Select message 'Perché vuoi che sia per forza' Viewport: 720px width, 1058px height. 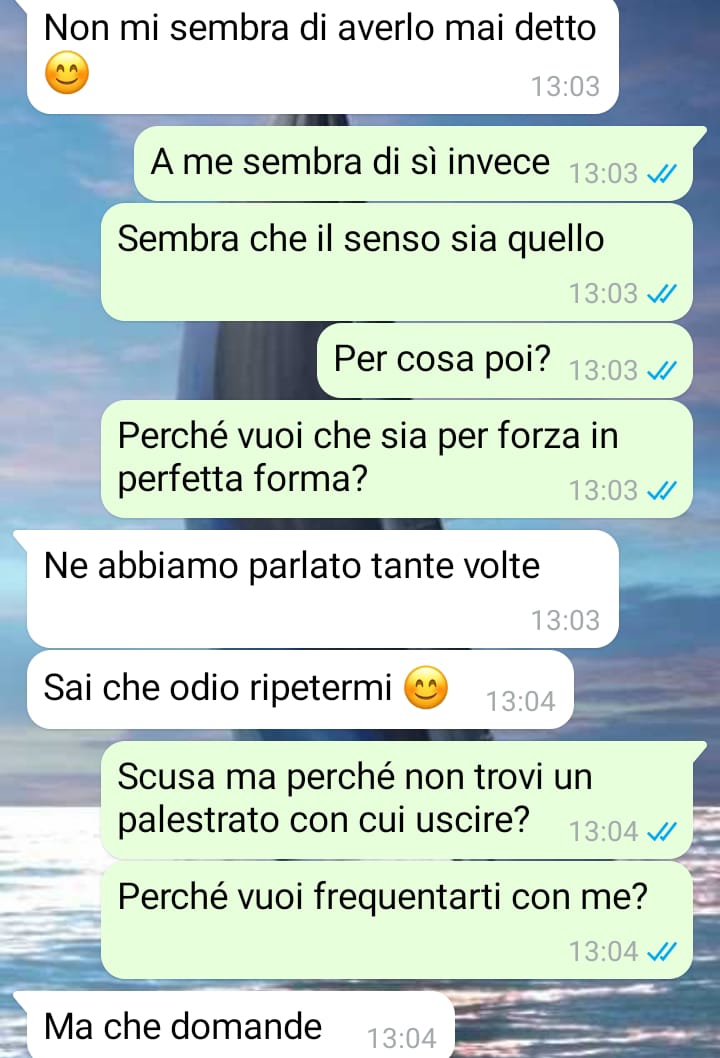[x=397, y=459]
